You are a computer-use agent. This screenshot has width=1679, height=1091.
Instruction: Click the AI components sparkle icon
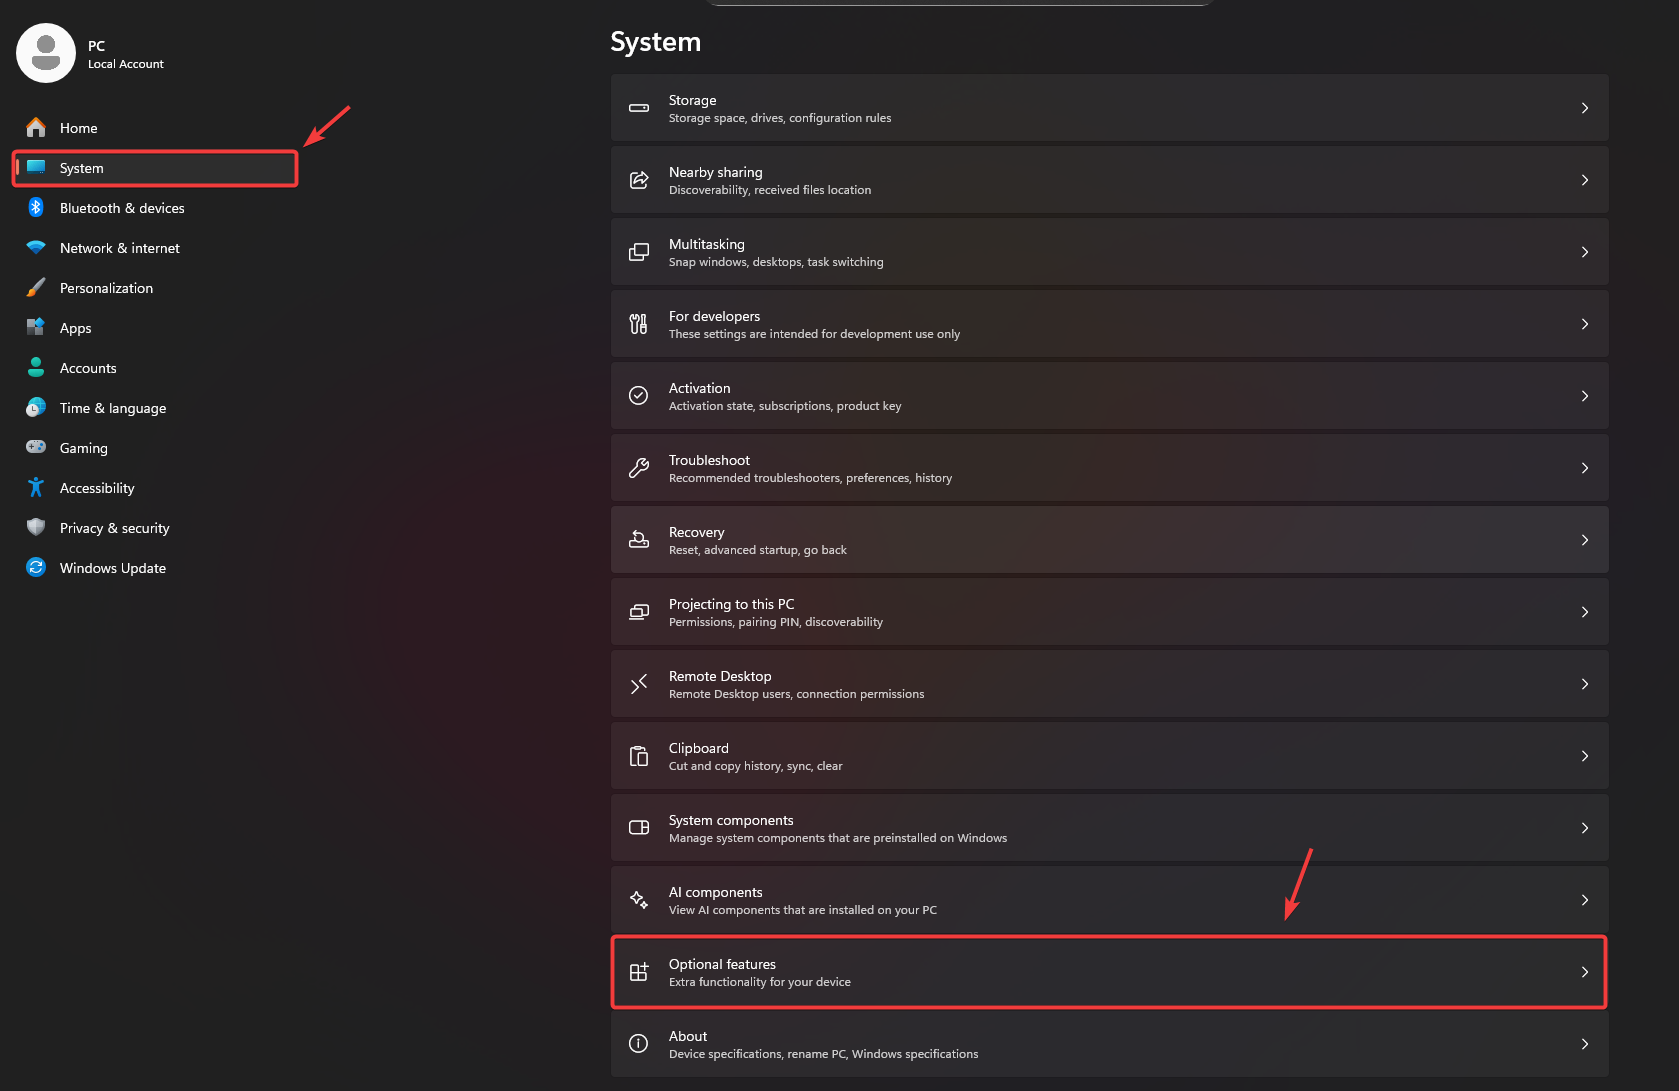(638, 900)
